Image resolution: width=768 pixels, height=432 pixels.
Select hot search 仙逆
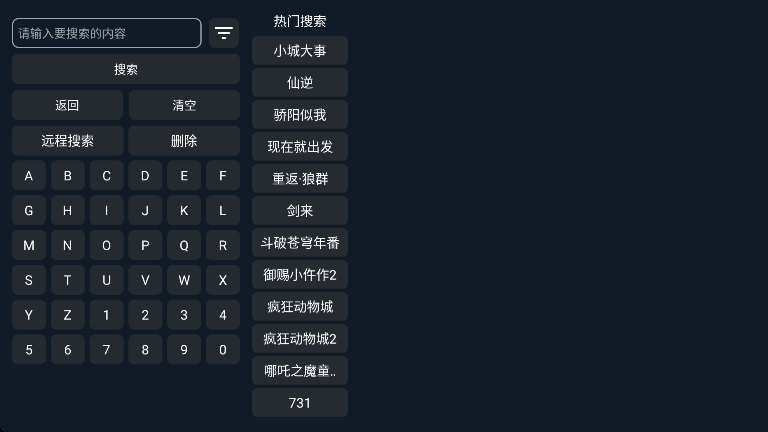coord(300,83)
